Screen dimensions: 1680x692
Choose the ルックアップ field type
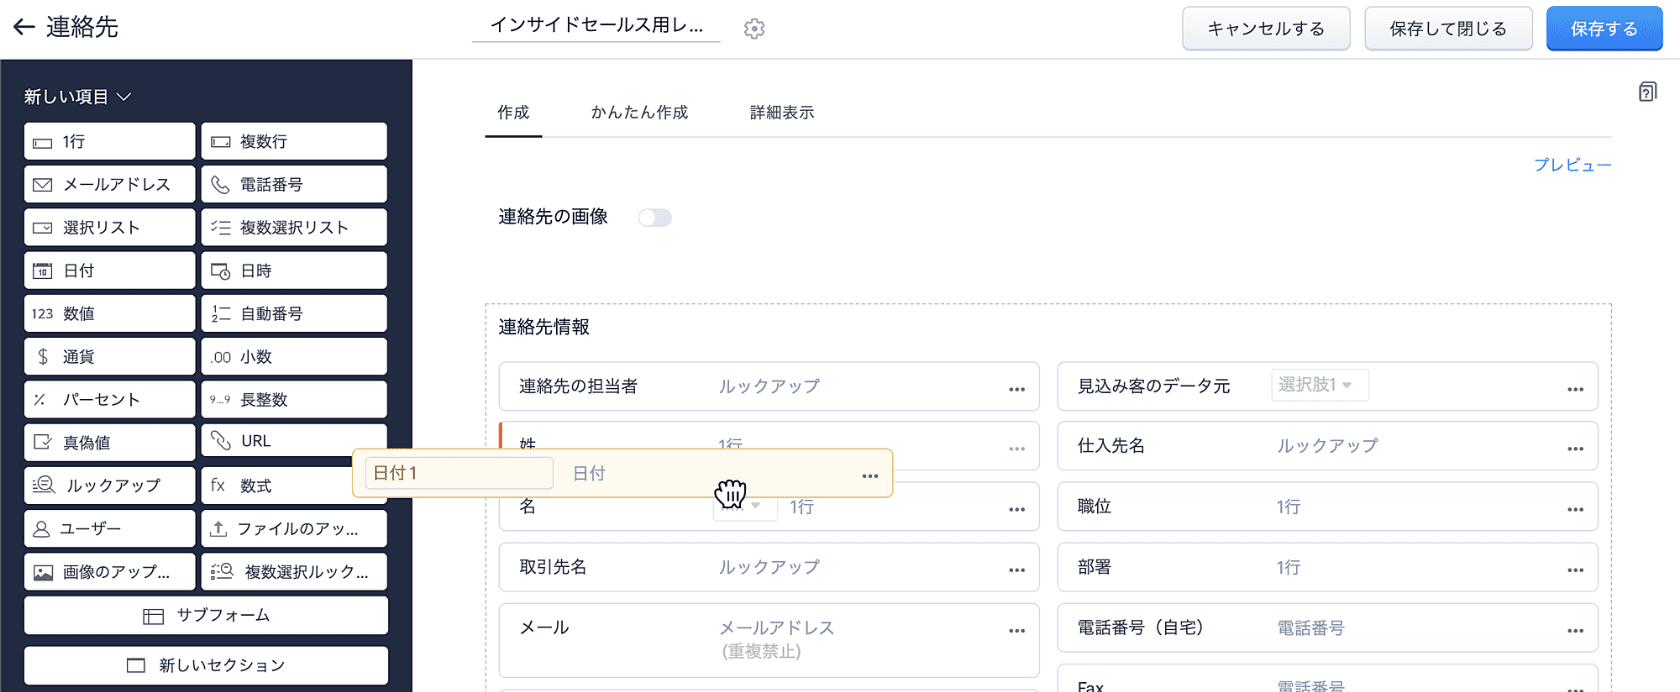[109, 486]
